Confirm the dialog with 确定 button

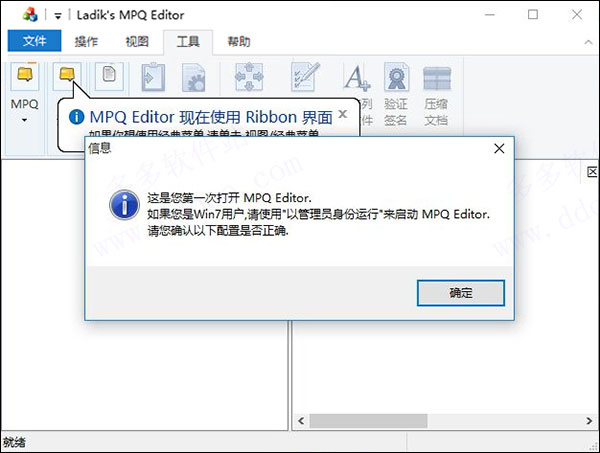[x=461, y=293]
